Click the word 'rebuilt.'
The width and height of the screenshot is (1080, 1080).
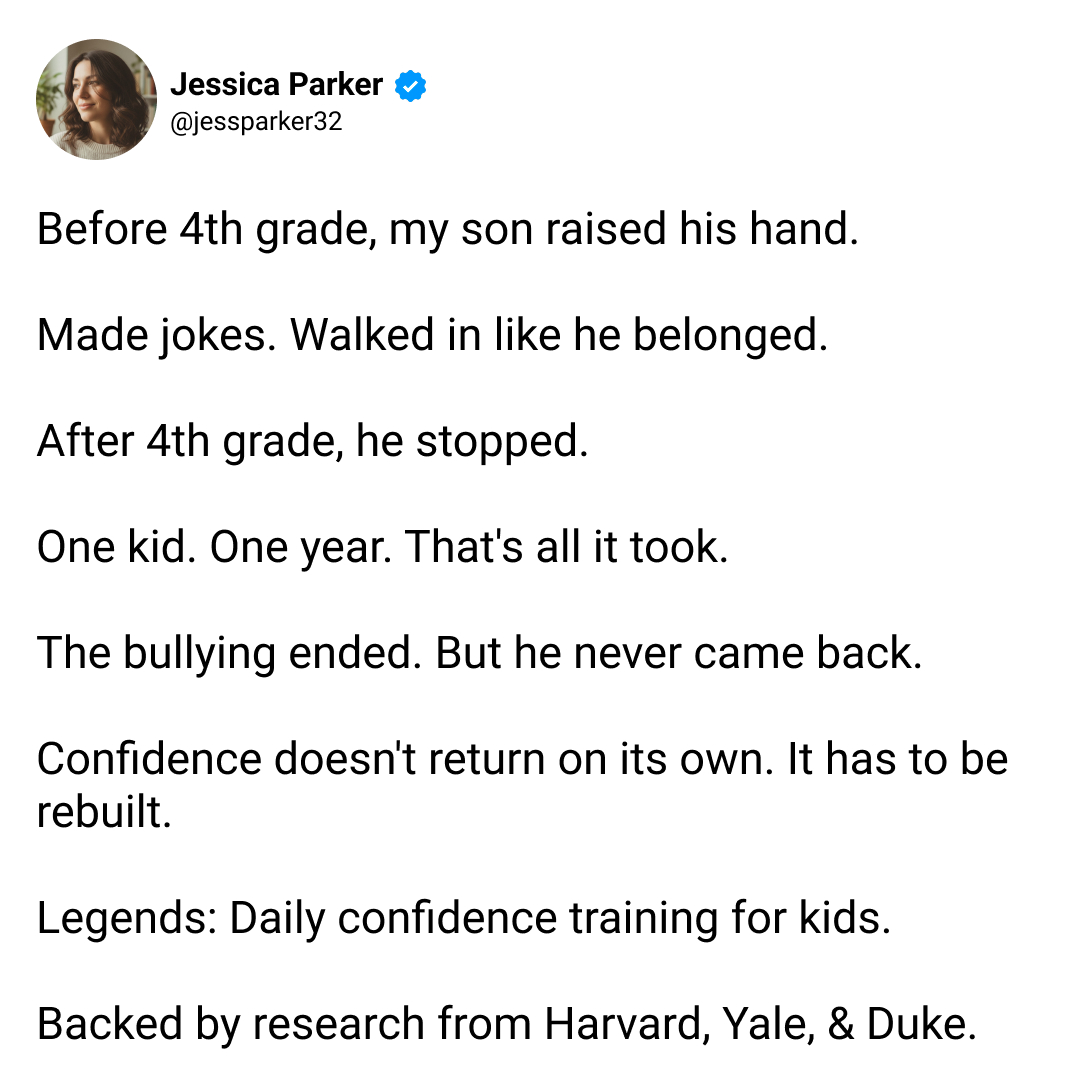pyautogui.click(x=104, y=811)
